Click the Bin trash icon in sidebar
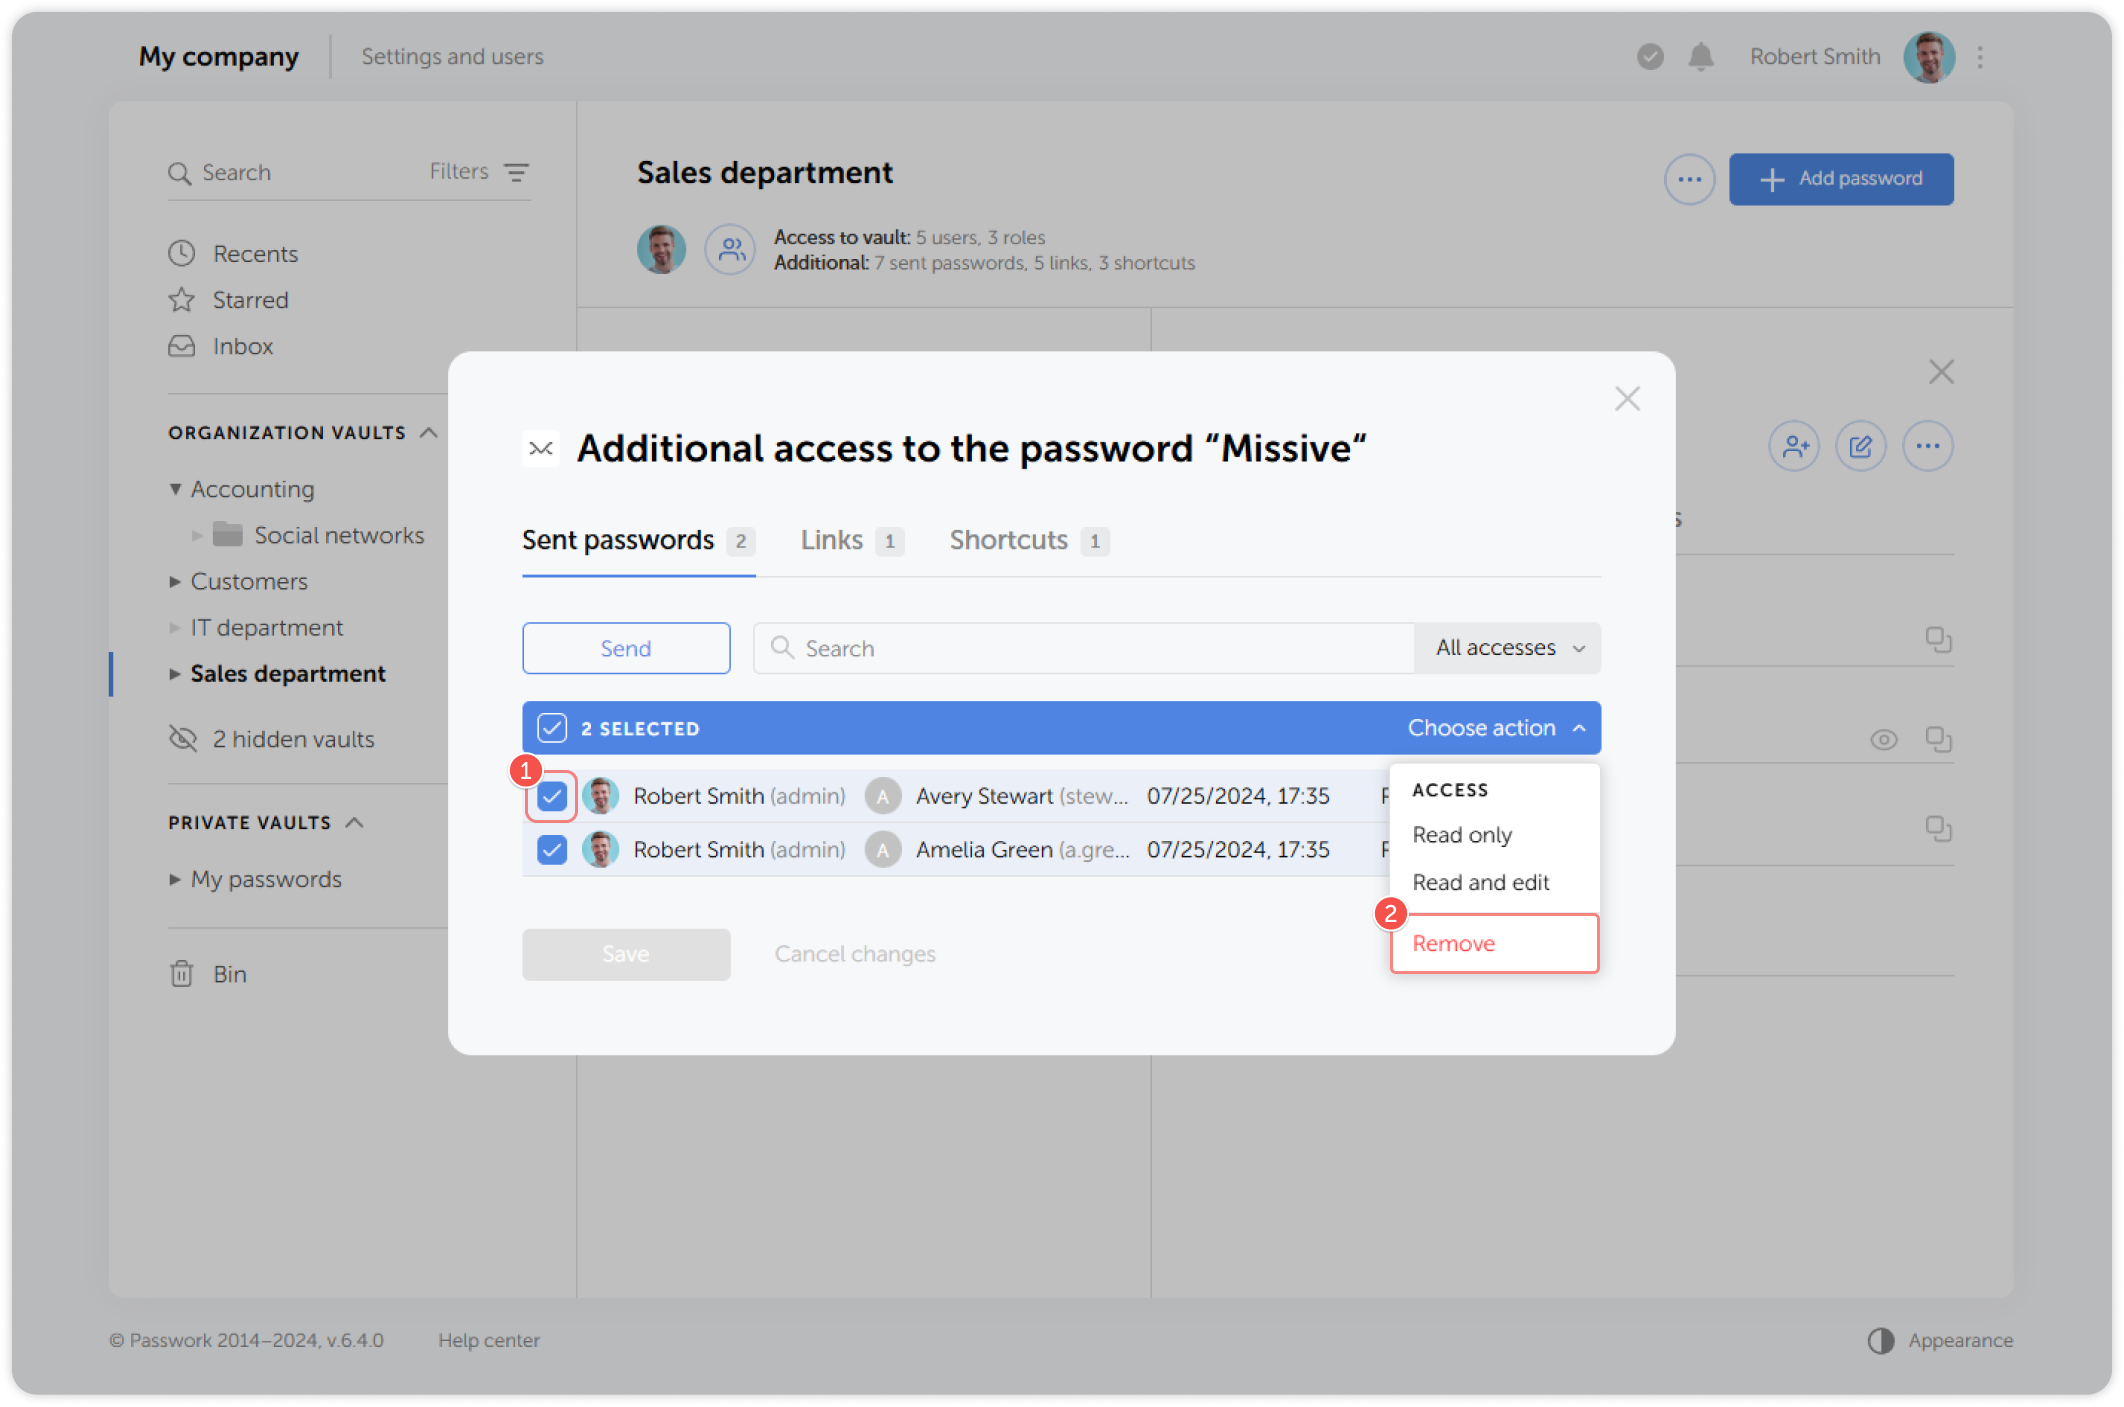This screenshot has height=1407, width=2124. pyautogui.click(x=182, y=974)
